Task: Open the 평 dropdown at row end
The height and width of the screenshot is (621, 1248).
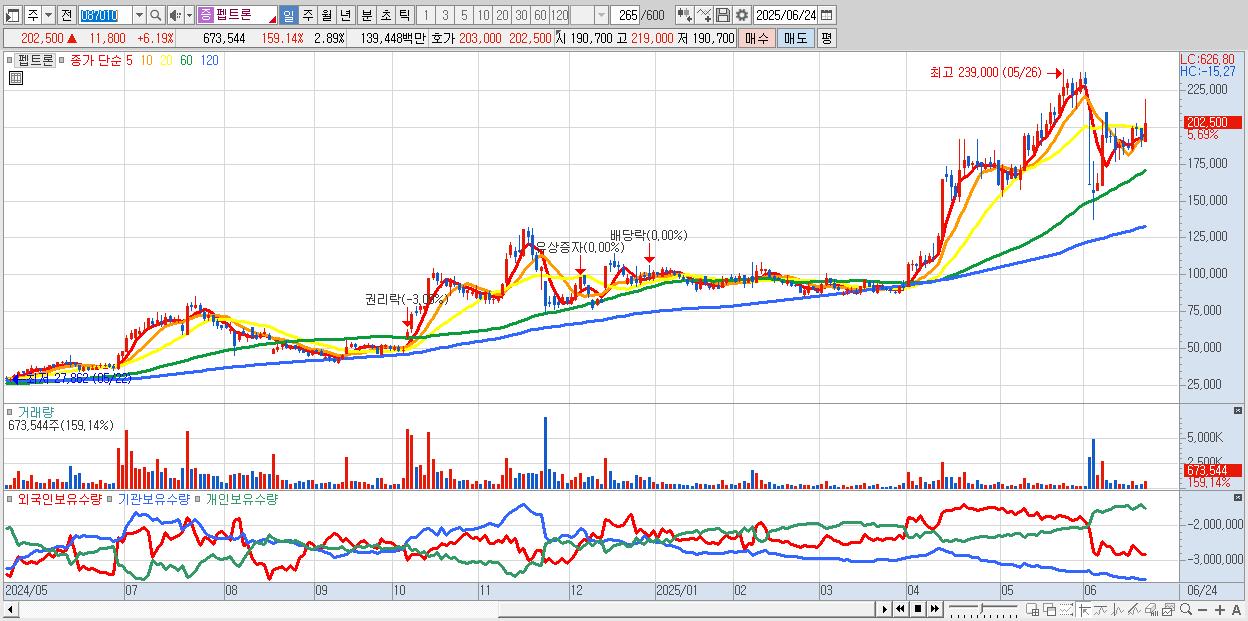Action: click(x=826, y=38)
